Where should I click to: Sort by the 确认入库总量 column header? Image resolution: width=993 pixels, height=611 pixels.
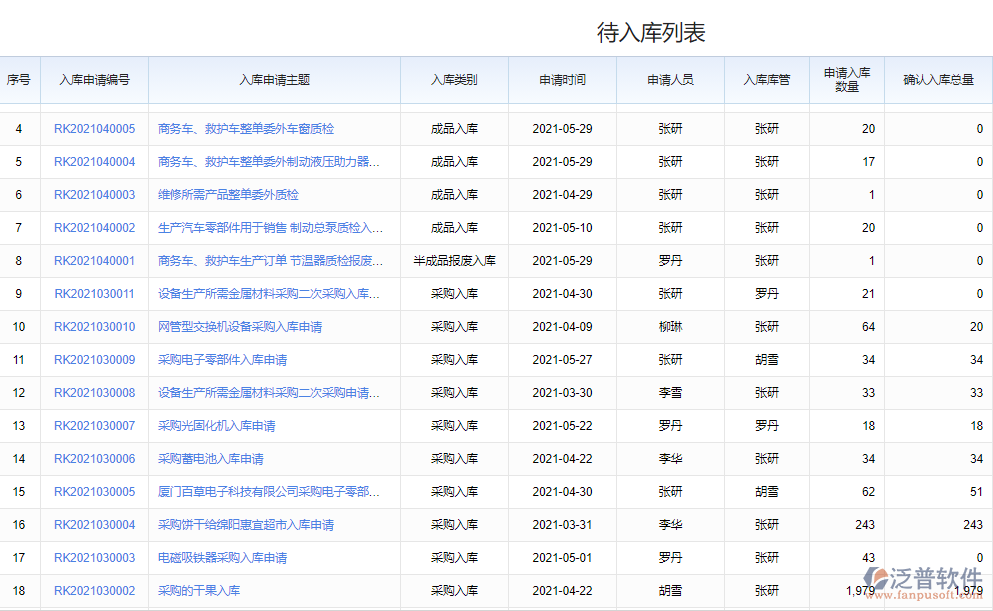pyautogui.click(x=938, y=81)
